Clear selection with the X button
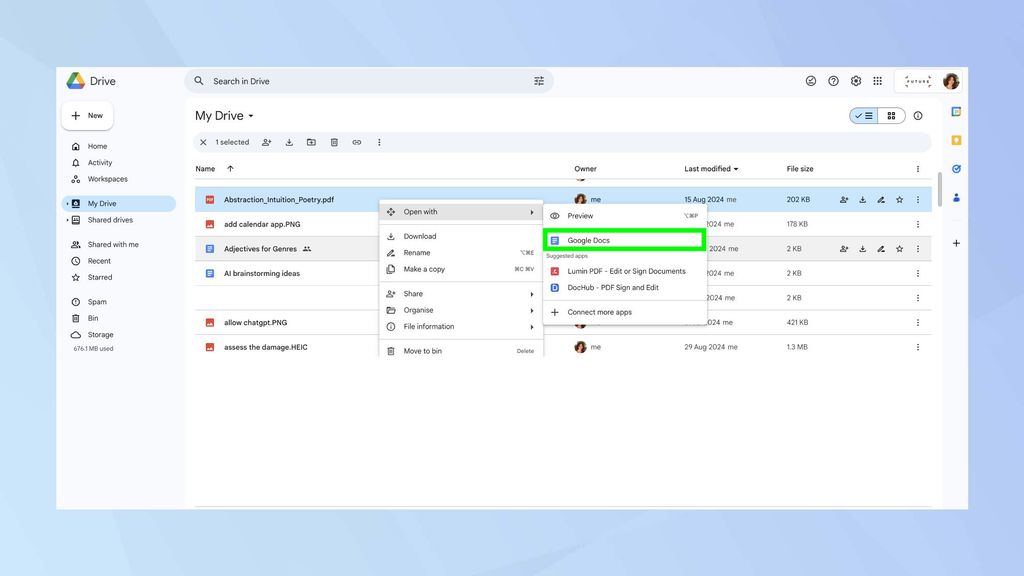1024x576 pixels. 203,142
